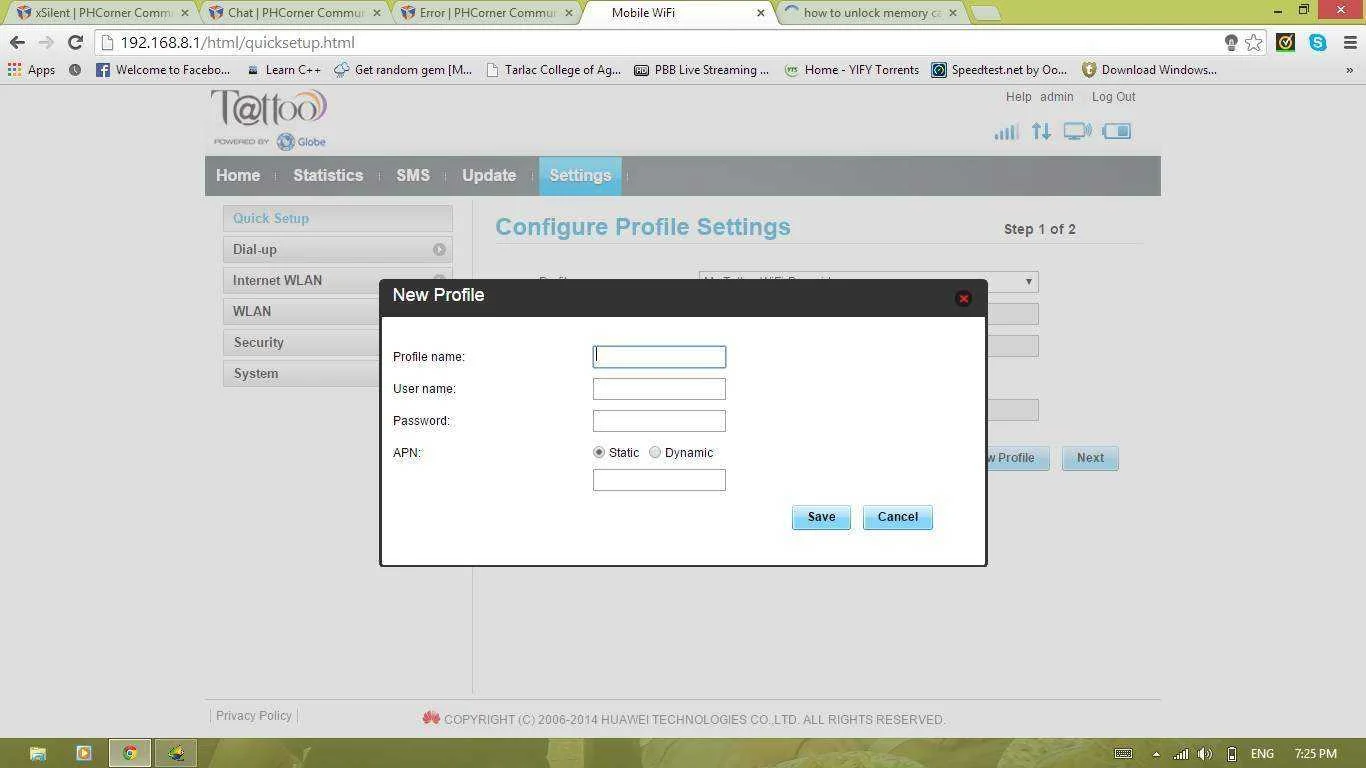Click the extension icon beside the star
This screenshot has height=768, width=1366.
tap(1286, 43)
